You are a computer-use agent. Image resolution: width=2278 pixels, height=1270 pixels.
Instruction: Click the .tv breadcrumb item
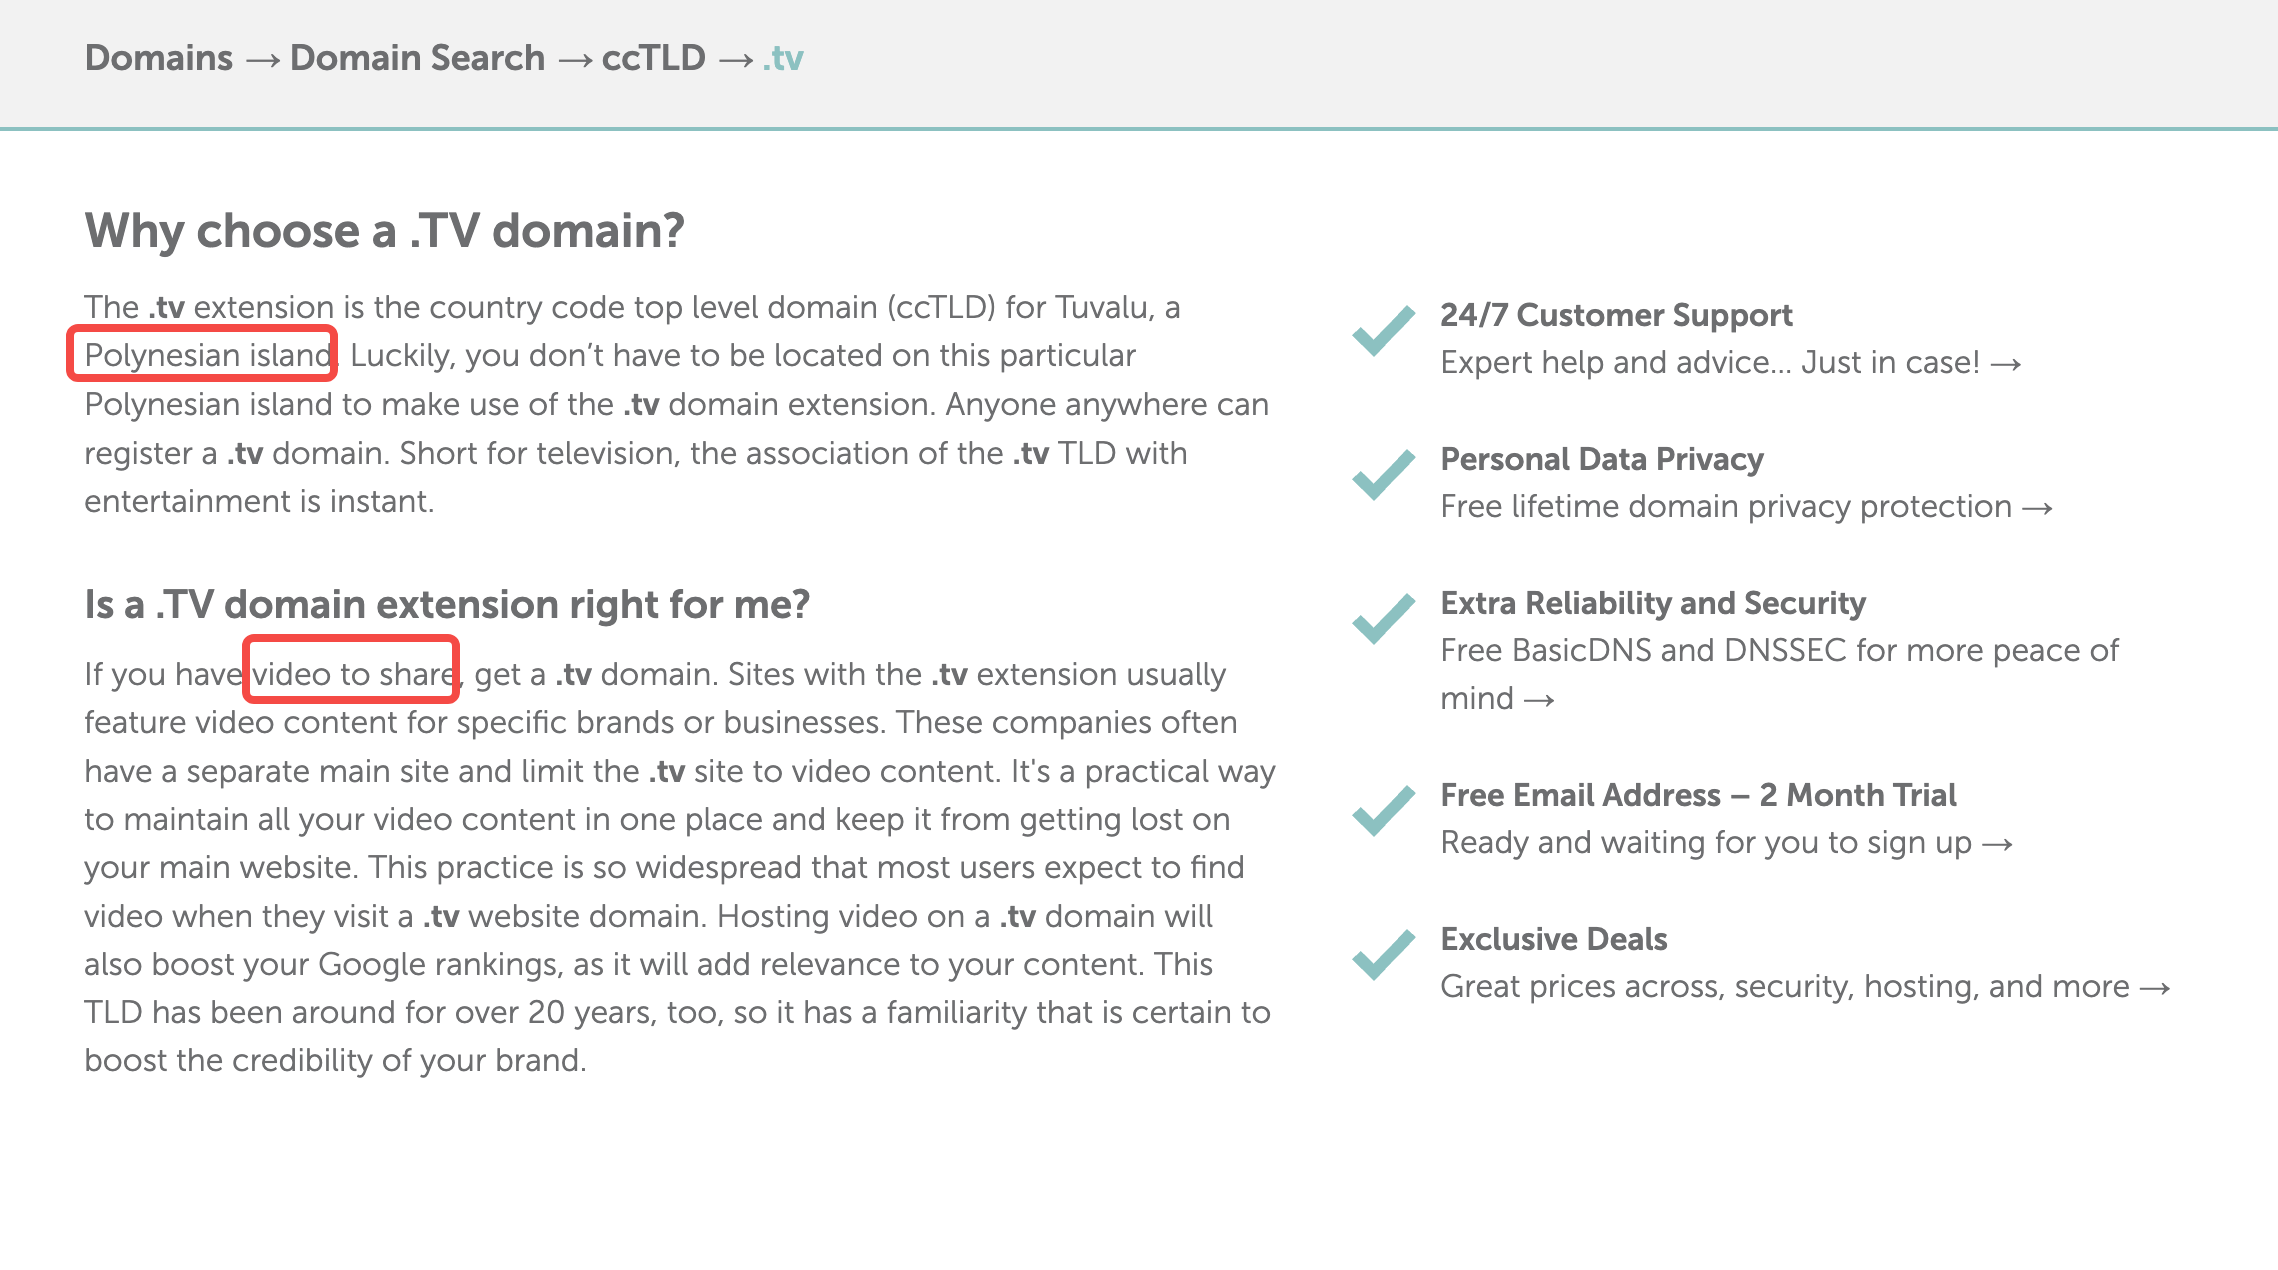783,58
